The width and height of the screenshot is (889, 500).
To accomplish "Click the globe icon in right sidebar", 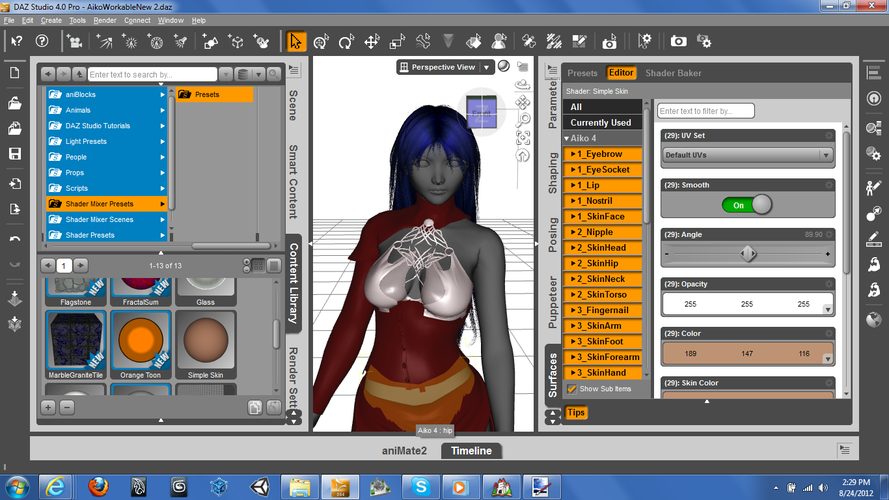I will pyautogui.click(x=874, y=319).
